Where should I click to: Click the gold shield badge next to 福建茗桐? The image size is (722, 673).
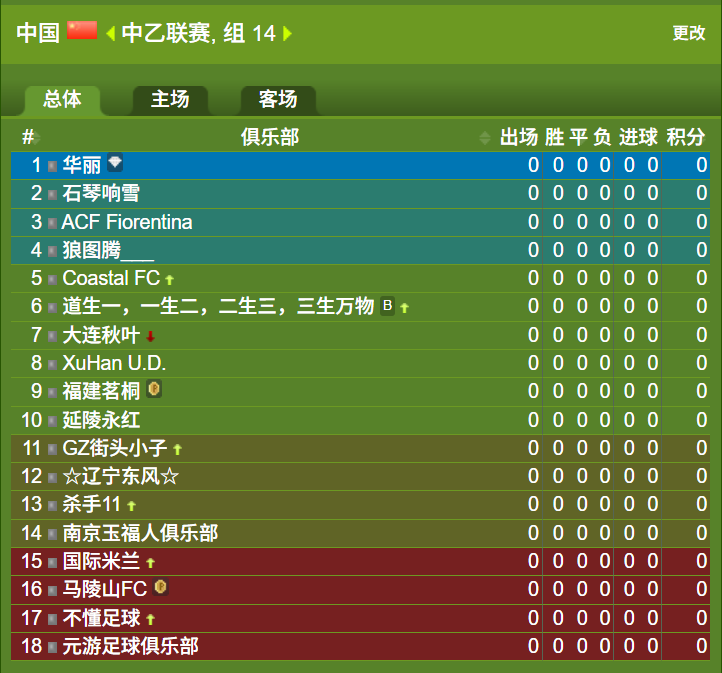[154, 389]
